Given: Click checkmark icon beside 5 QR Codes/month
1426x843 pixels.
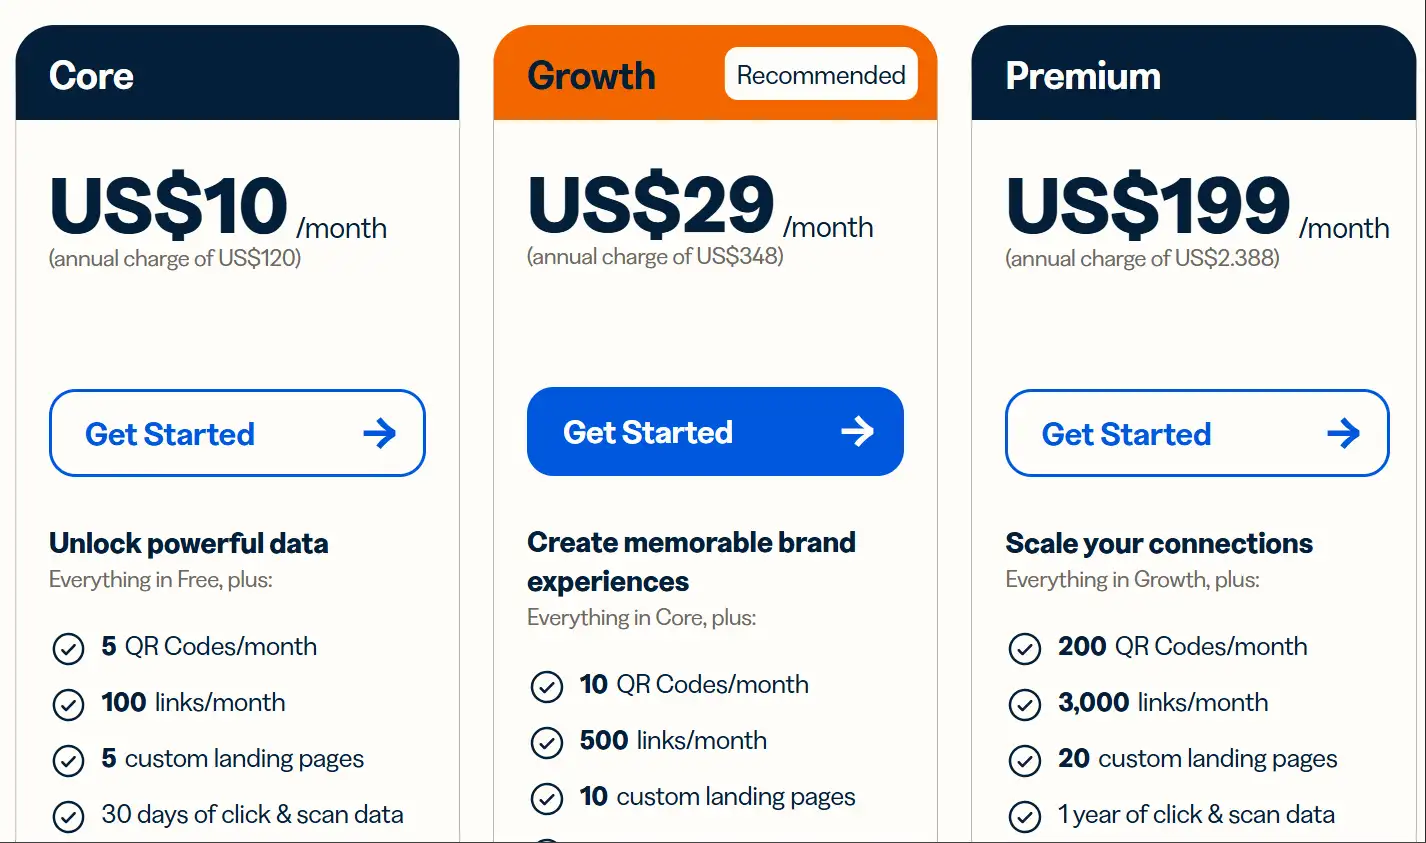Looking at the screenshot, I should pyautogui.click(x=68, y=648).
